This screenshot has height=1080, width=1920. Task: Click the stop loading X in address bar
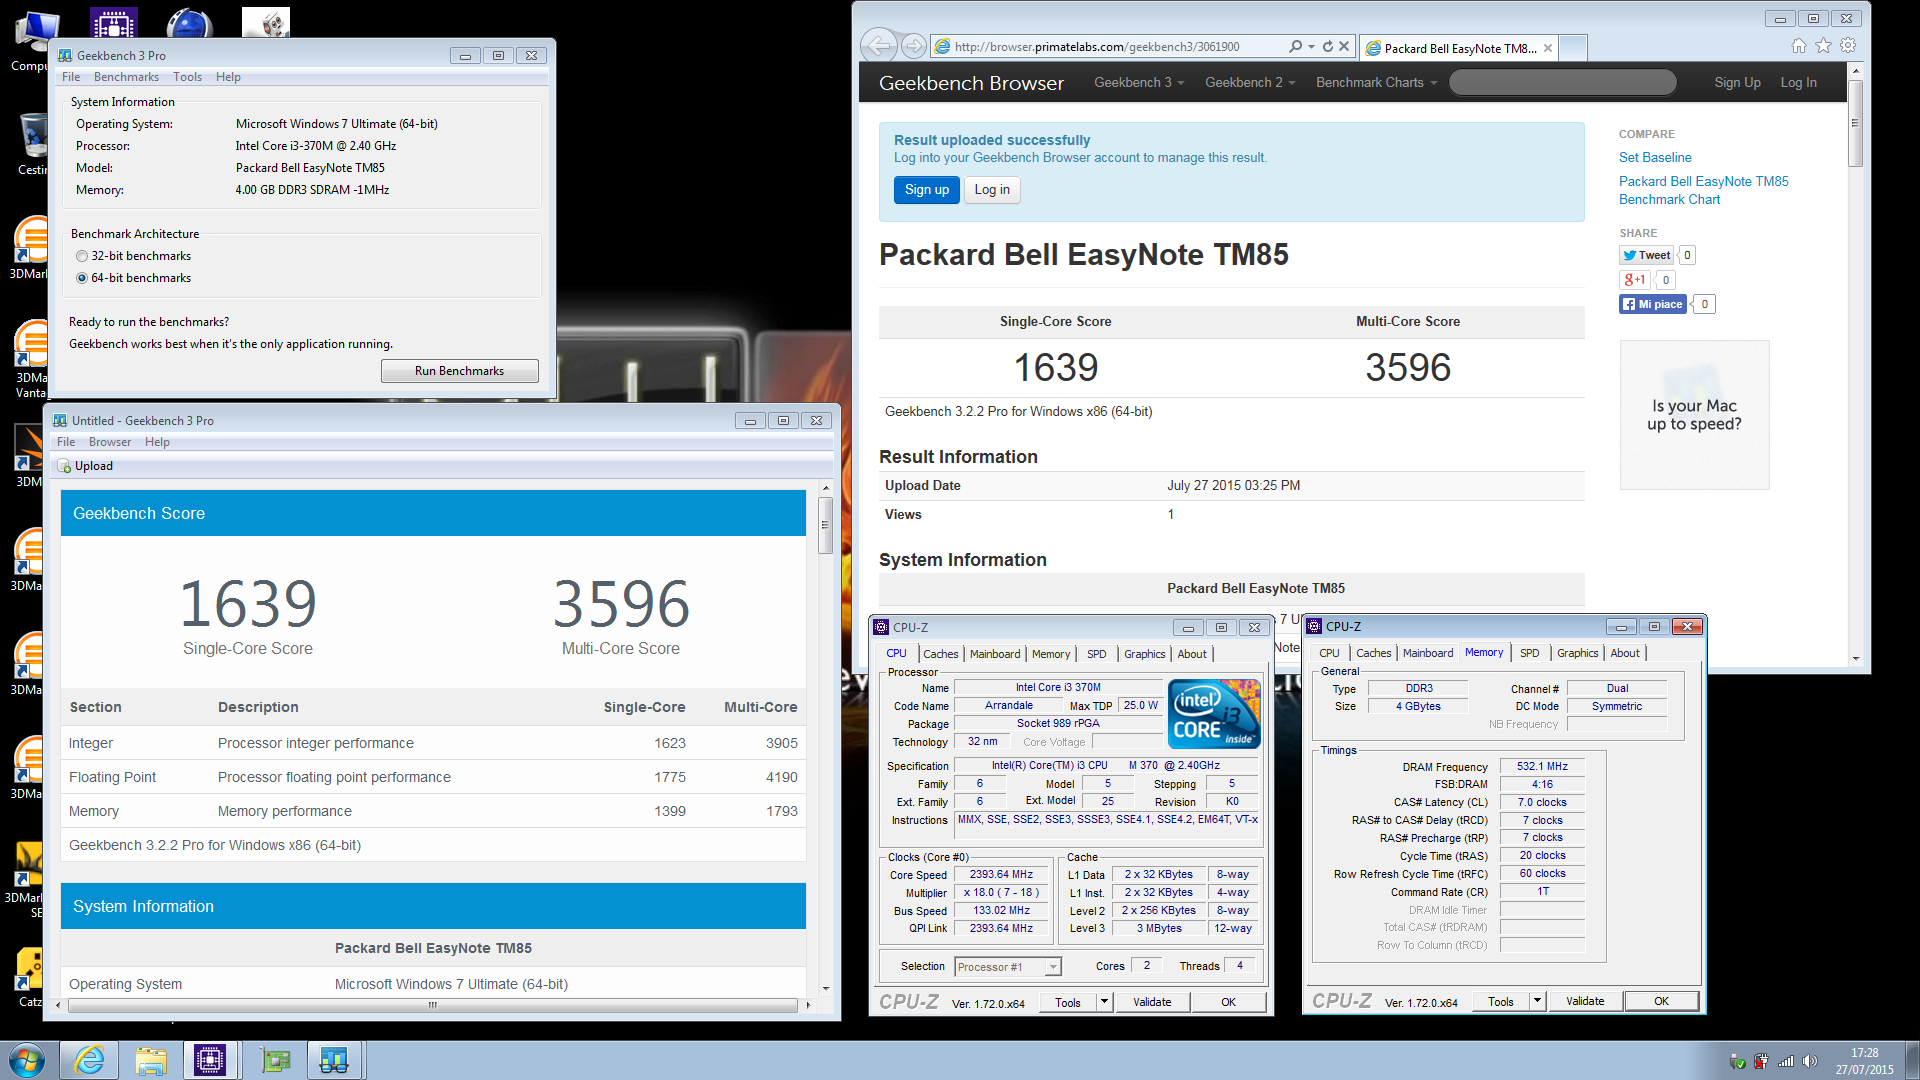[x=1344, y=46]
